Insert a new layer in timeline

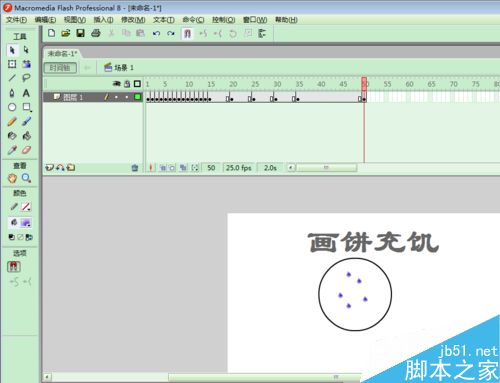[49, 168]
